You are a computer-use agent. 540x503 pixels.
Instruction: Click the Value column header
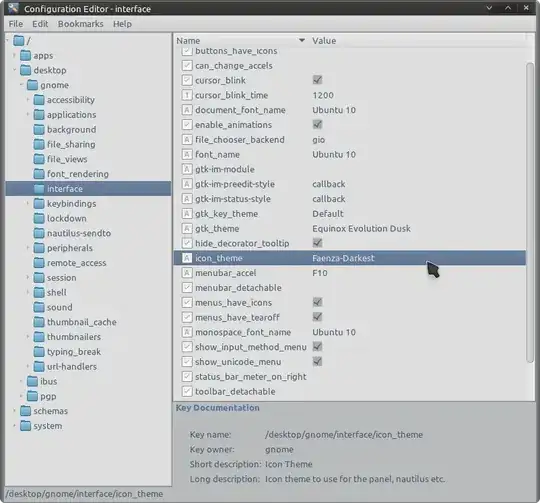(x=417, y=41)
